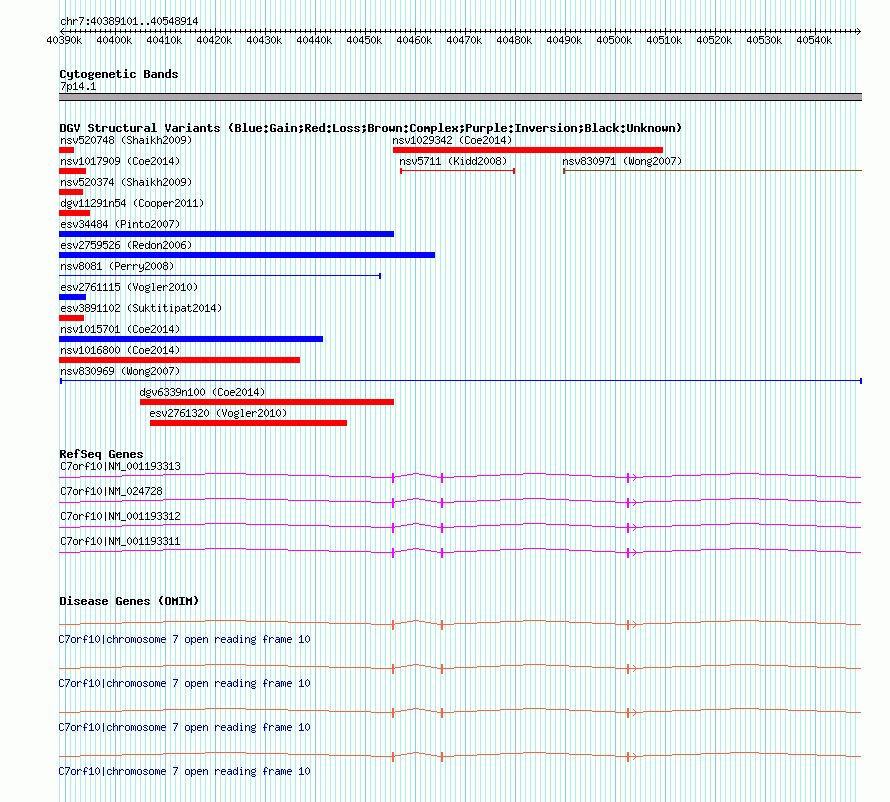Click the dgv6339n100 (Coe2014) label
Screen dimensions: 890x802
[202, 392]
